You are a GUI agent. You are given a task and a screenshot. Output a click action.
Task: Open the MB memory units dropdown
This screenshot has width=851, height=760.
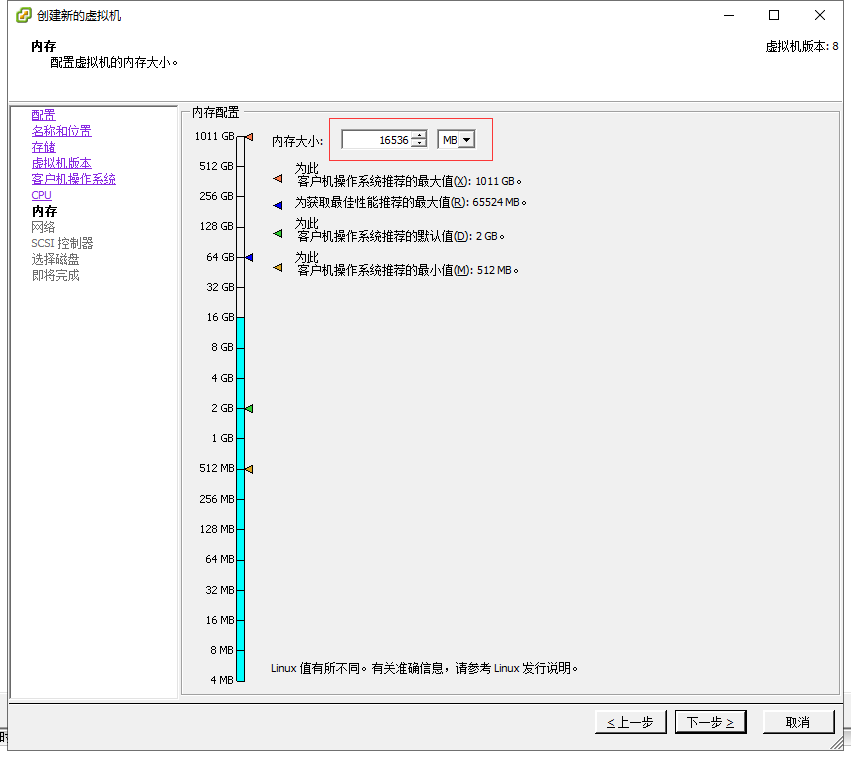[466, 139]
